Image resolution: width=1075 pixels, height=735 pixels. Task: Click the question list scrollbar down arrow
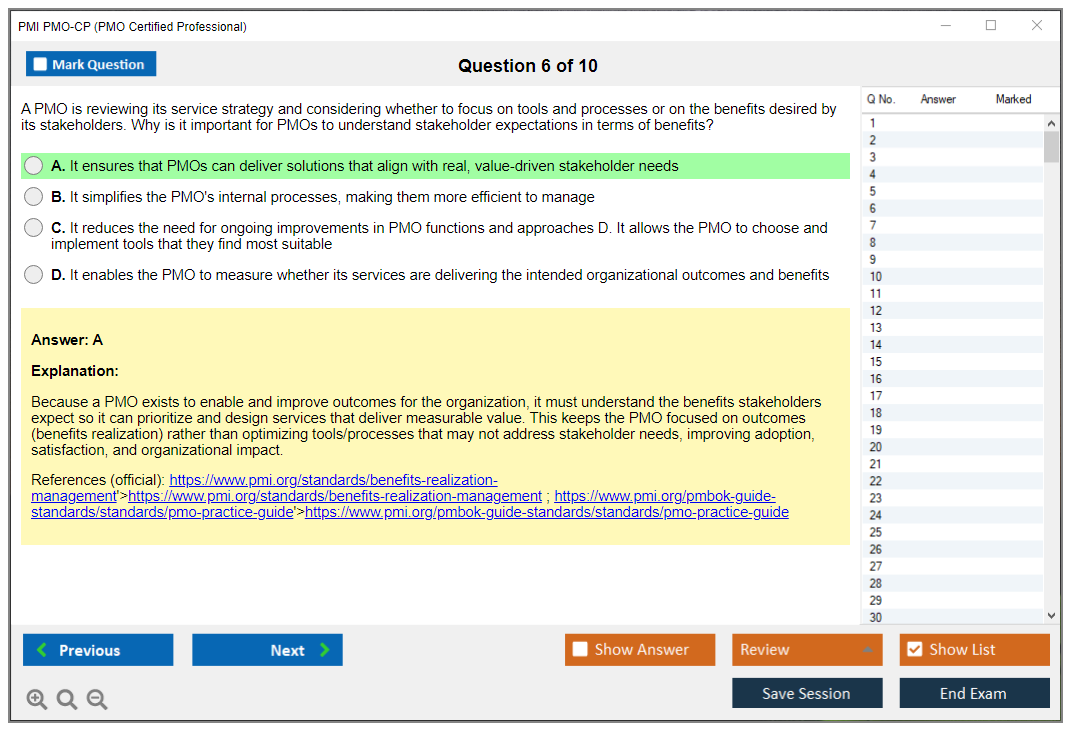pyautogui.click(x=1049, y=615)
